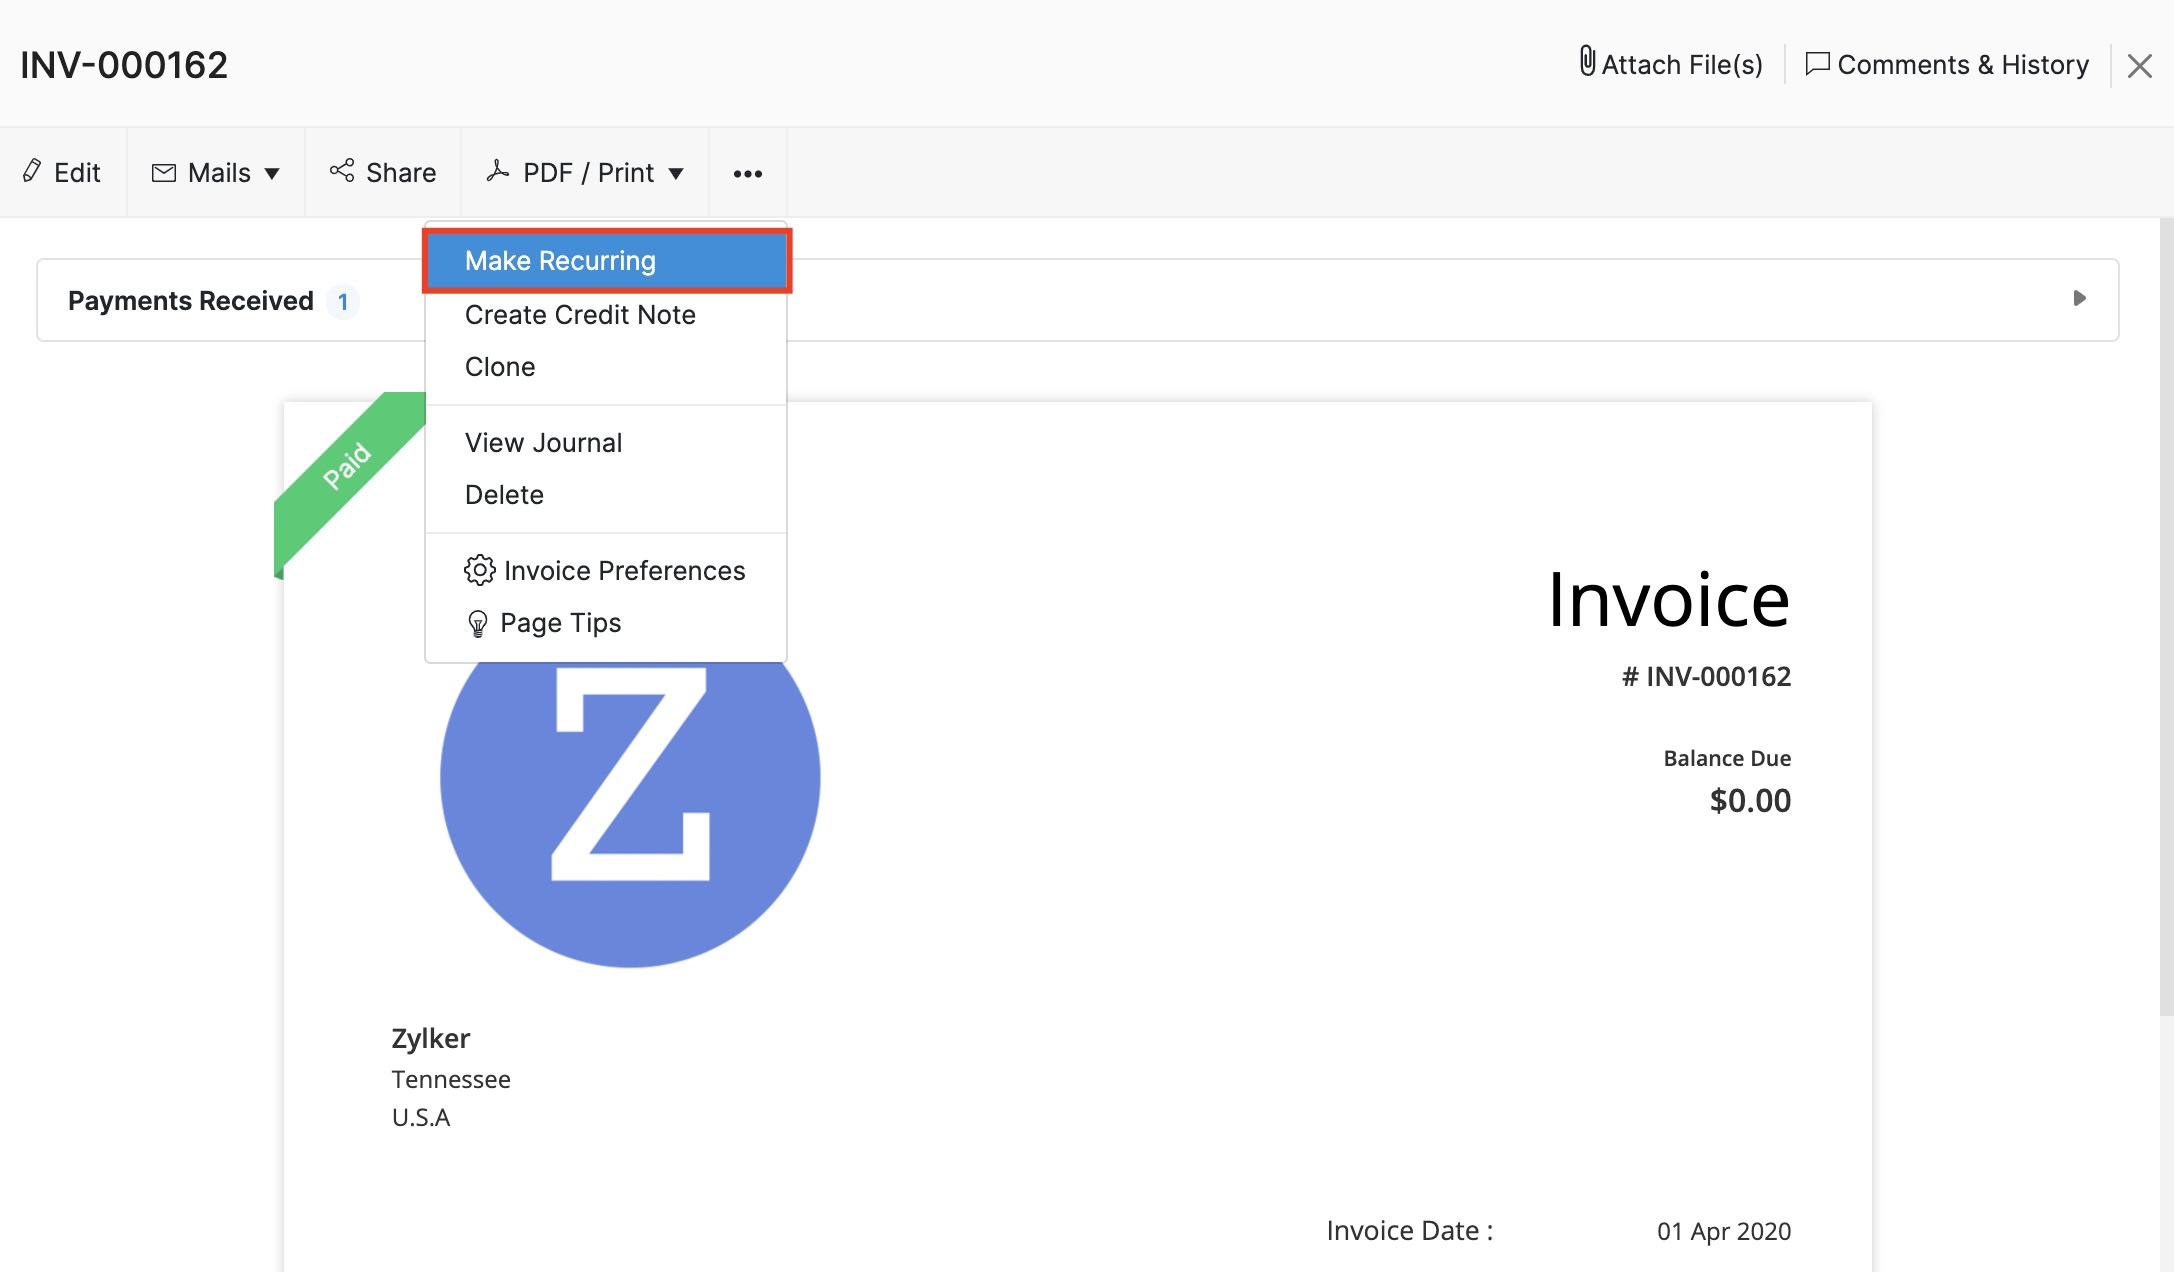Image resolution: width=2174 pixels, height=1272 pixels.
Task: Click the PDF acrobat icon
Action: pyautogui.click(x=498, y=171)
